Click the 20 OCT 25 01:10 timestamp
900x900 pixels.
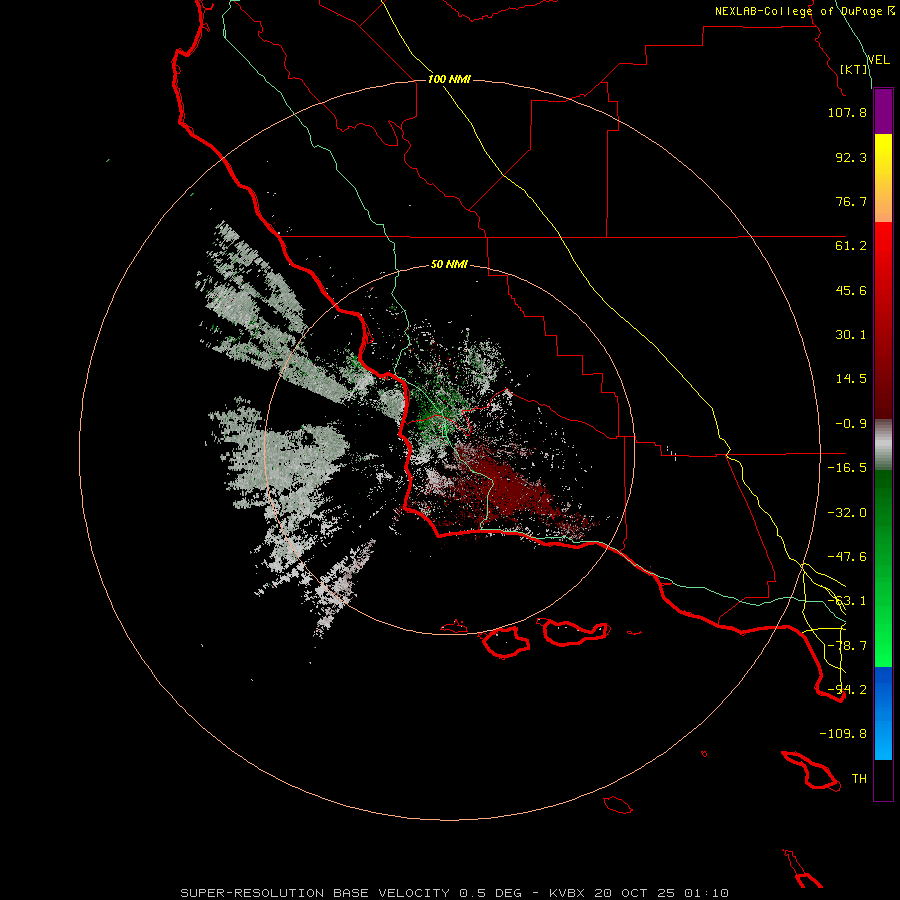coord(661,893)
